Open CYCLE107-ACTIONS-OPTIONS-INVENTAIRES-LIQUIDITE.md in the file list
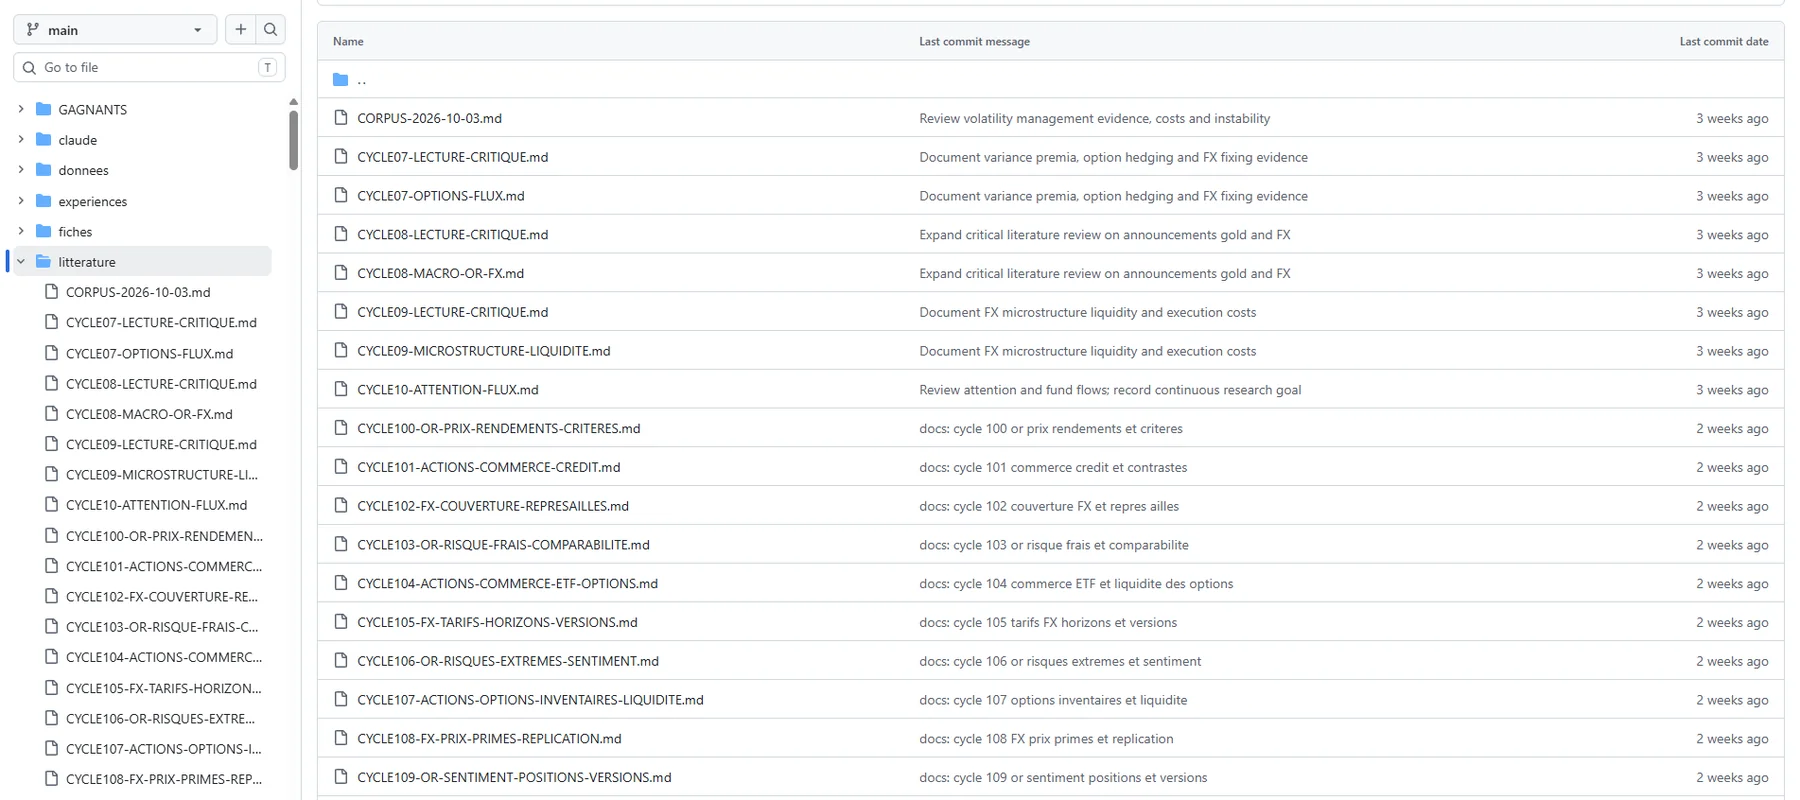 click(530, 700)
